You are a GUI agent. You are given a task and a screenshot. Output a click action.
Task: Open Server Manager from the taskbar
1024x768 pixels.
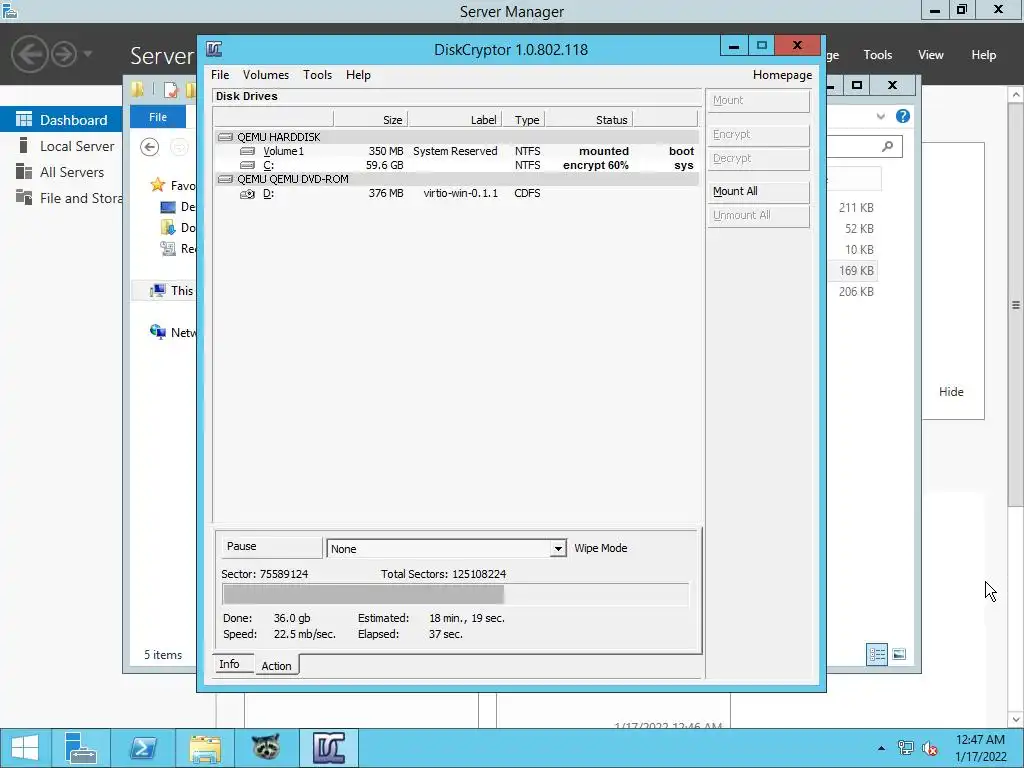point(82,748)
